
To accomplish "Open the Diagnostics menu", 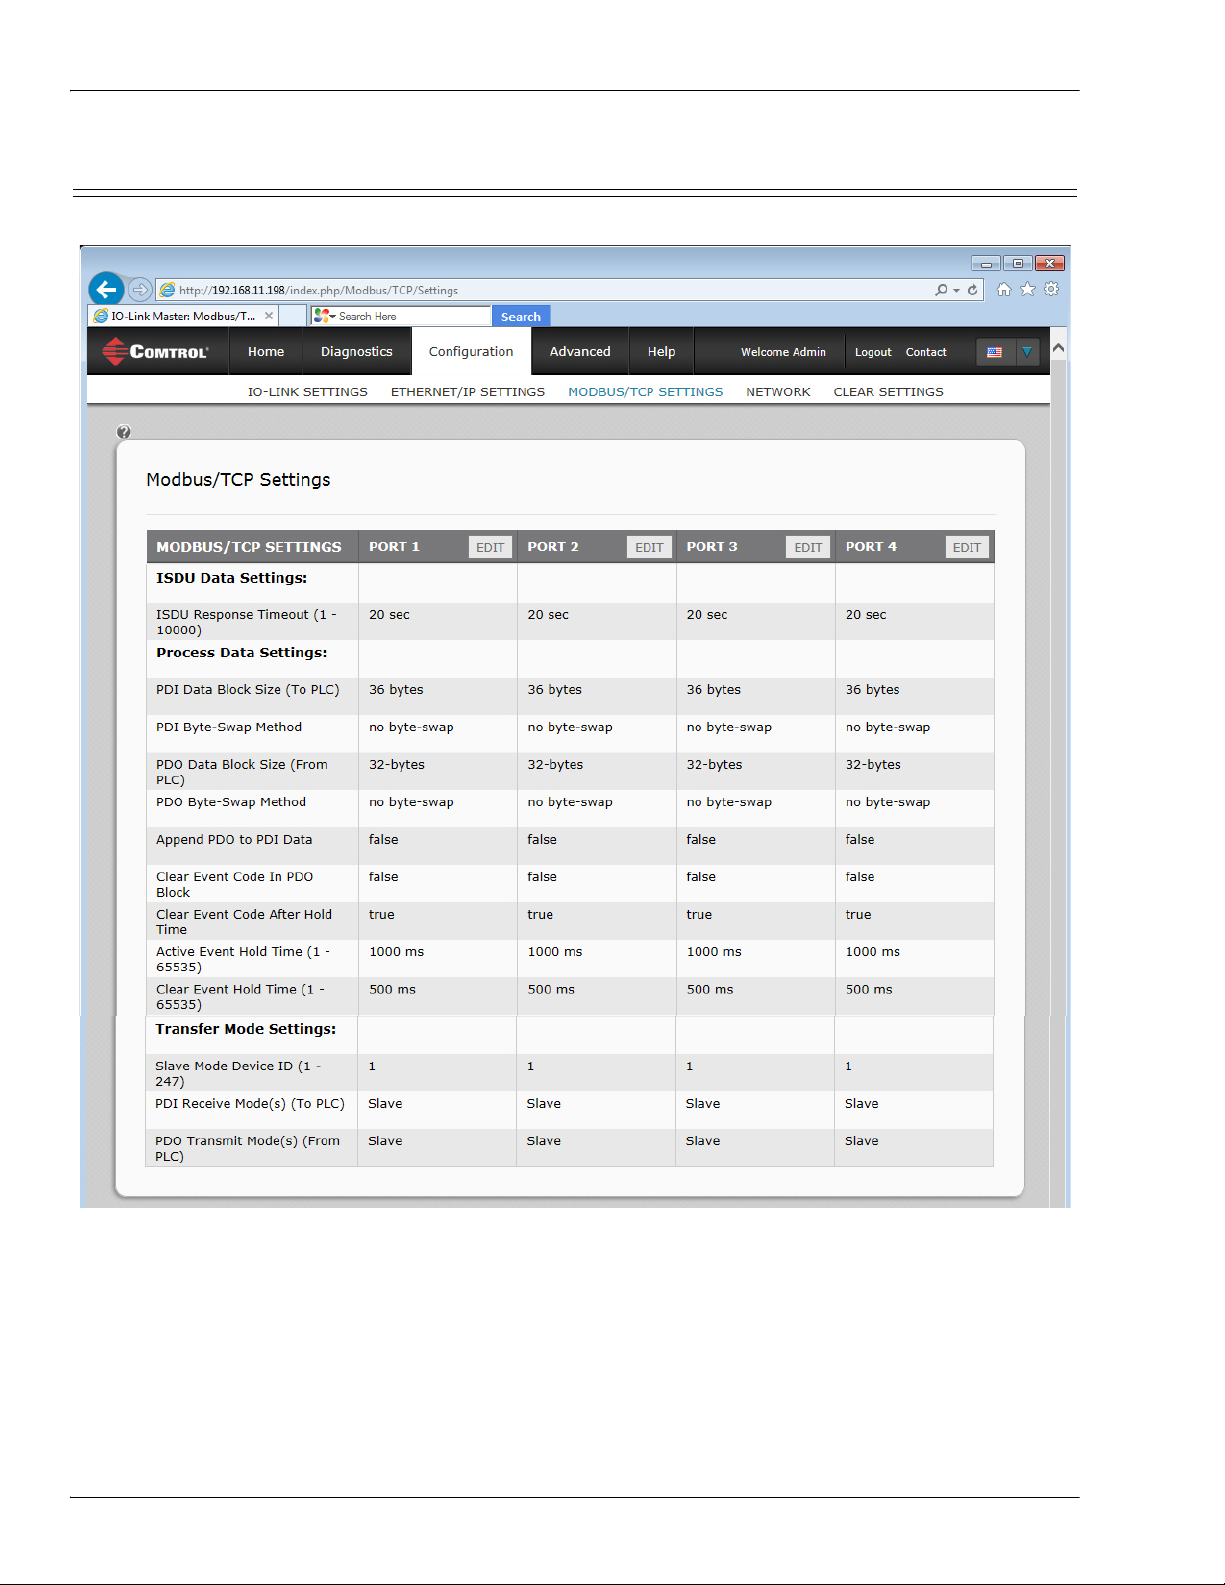I will [357, 352].
